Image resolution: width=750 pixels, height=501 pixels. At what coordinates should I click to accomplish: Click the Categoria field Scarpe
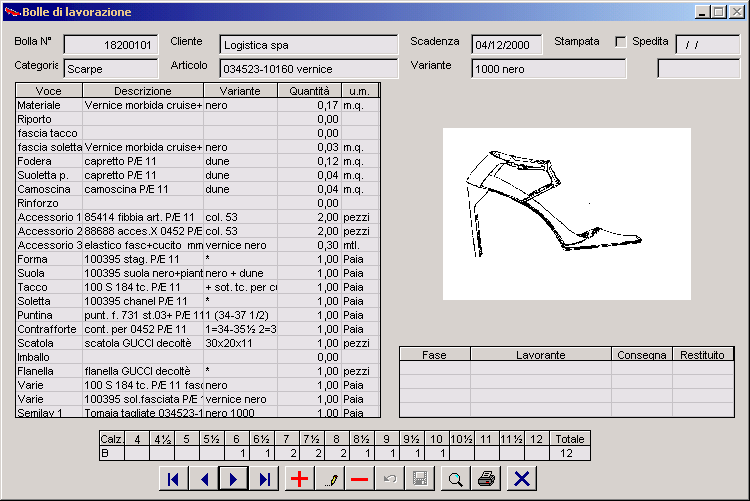click(110, 69)
